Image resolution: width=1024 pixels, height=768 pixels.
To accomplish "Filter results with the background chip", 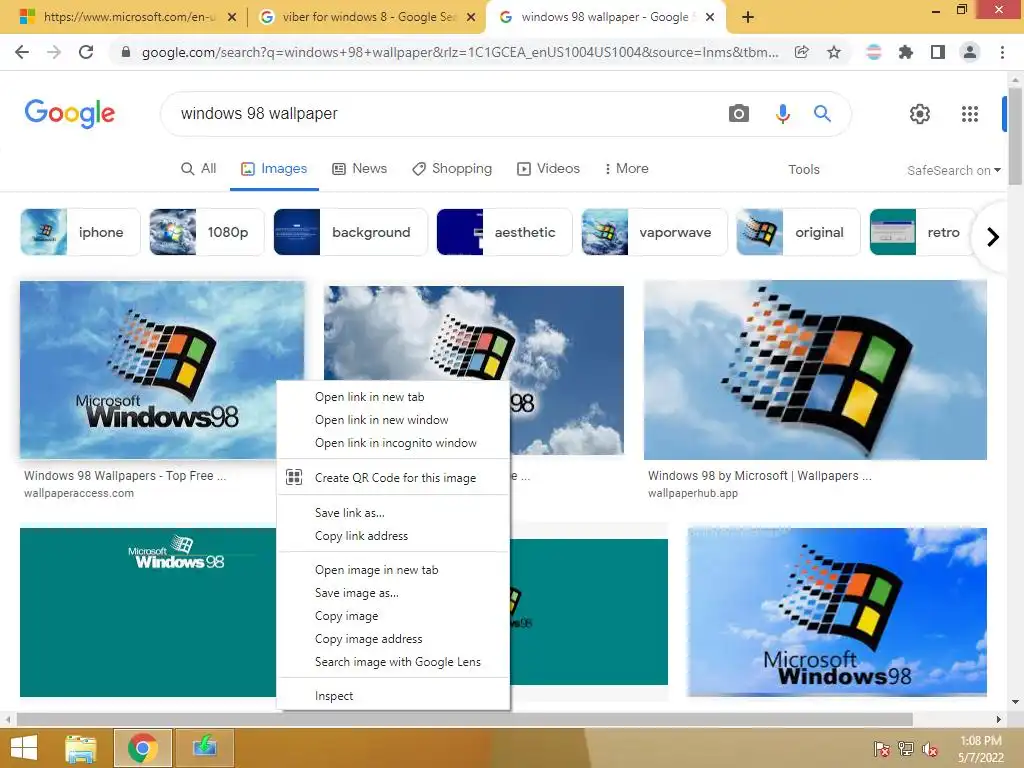I will tap(350, 232).
